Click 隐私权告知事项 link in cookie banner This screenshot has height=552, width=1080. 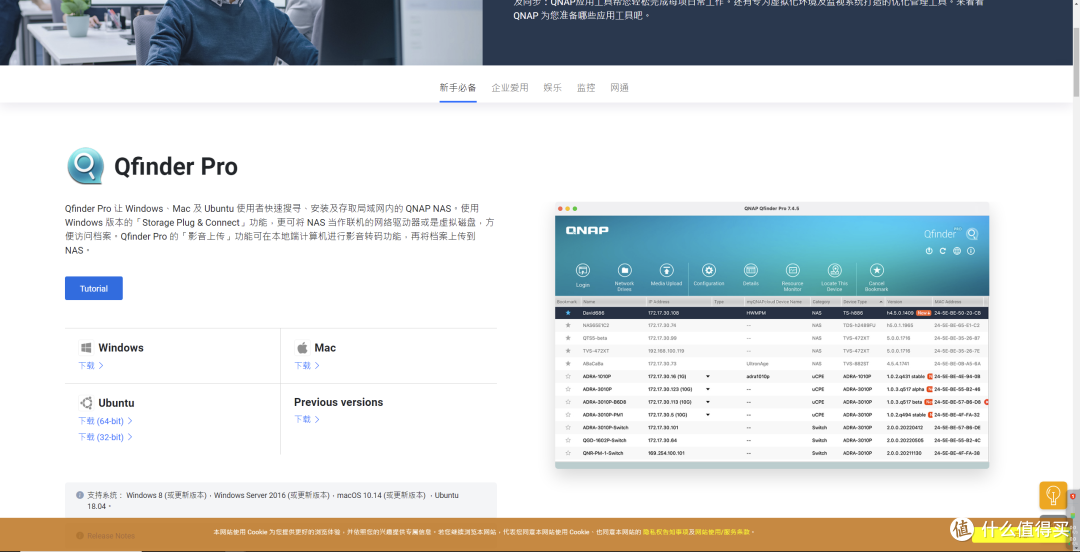click(x=667, y=532)
